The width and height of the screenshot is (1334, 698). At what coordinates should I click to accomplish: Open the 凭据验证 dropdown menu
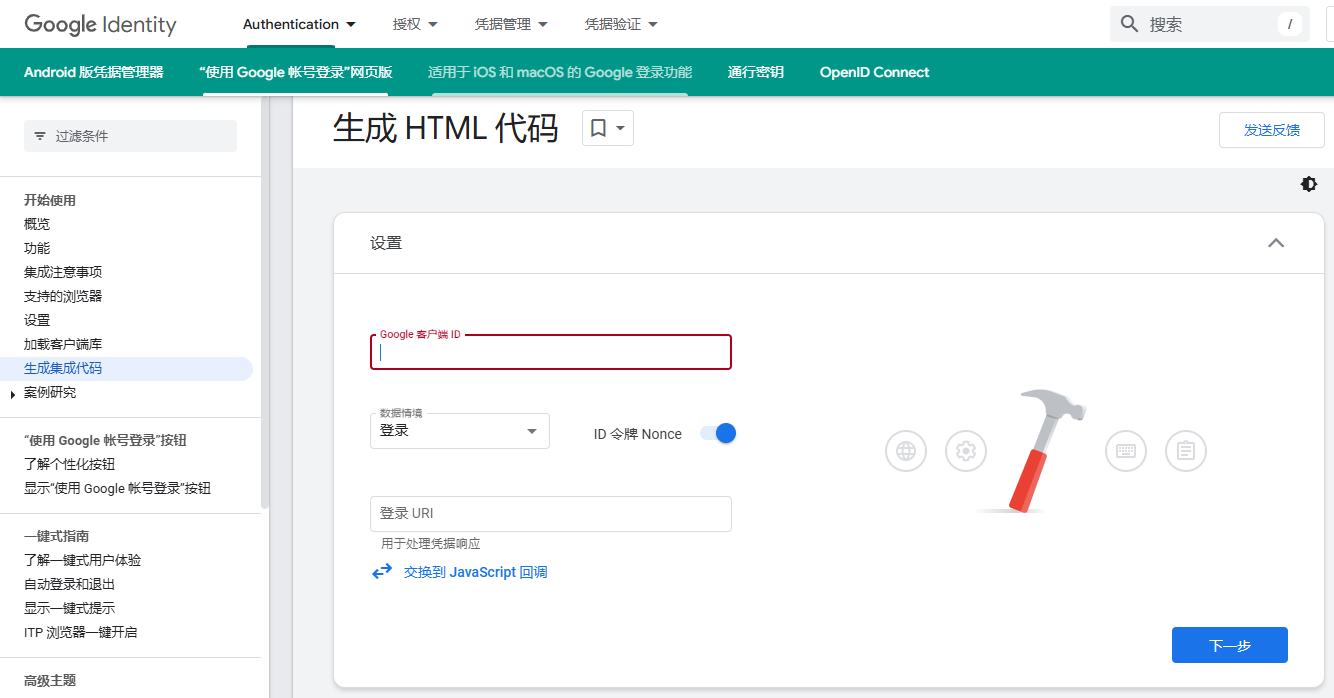click(x=621, y=24)
